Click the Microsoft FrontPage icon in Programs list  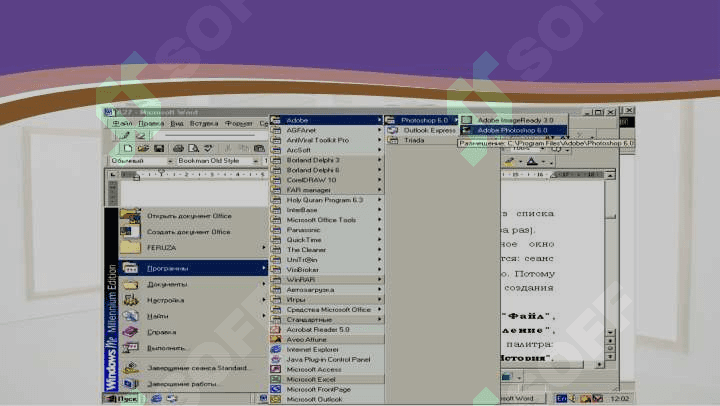click(276, 389)
